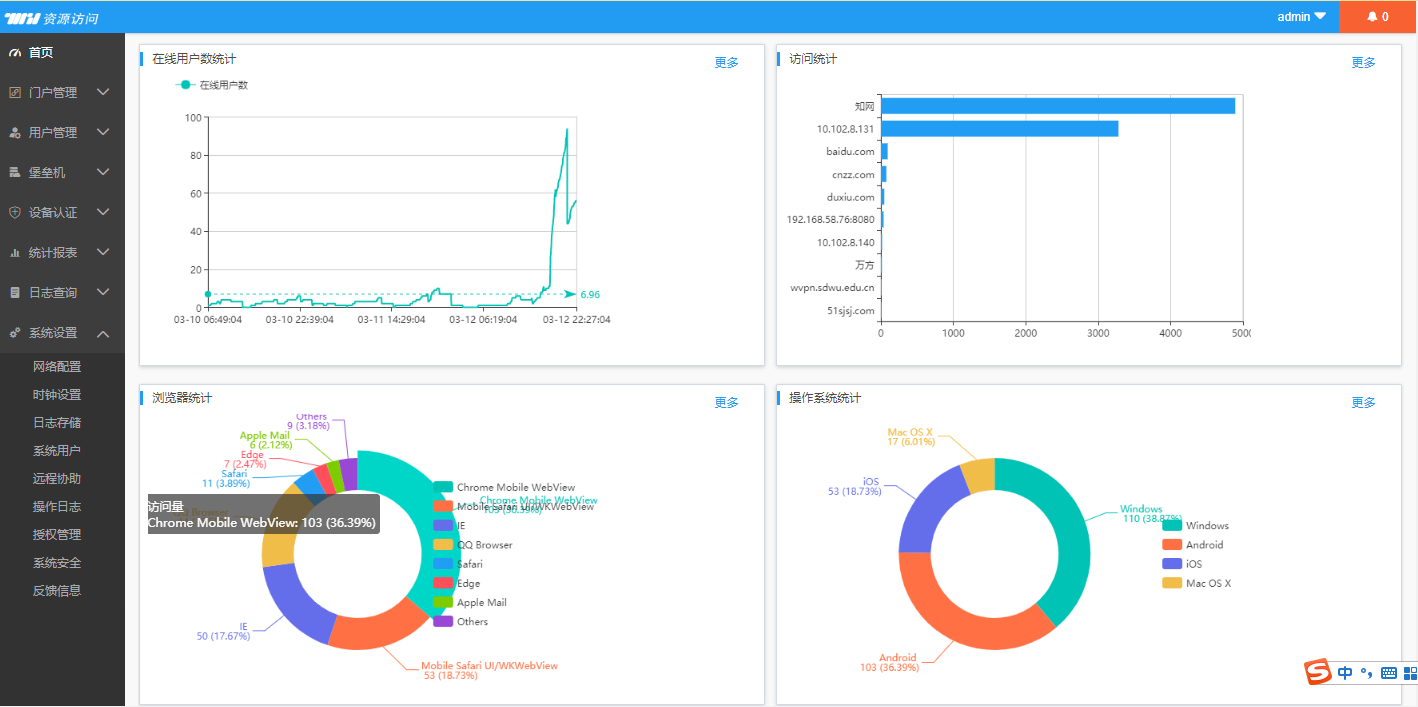Open the admin user dropdown
Screen dimensions: 1418x707
[1301, 17]
